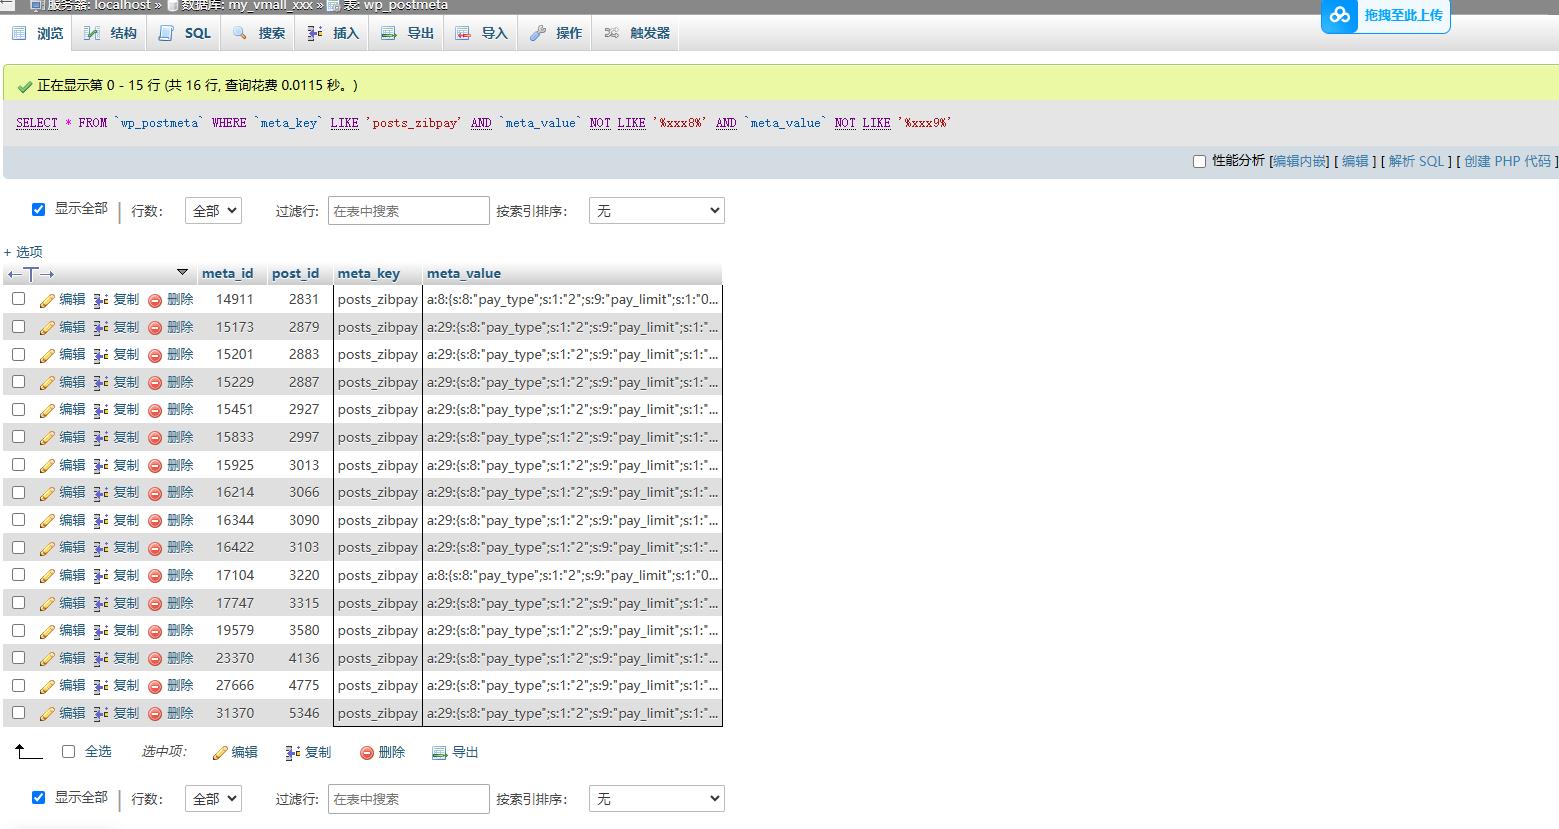Toggle the top 显示全部 checkbox

pyautogui.click(x=38, y=209)
